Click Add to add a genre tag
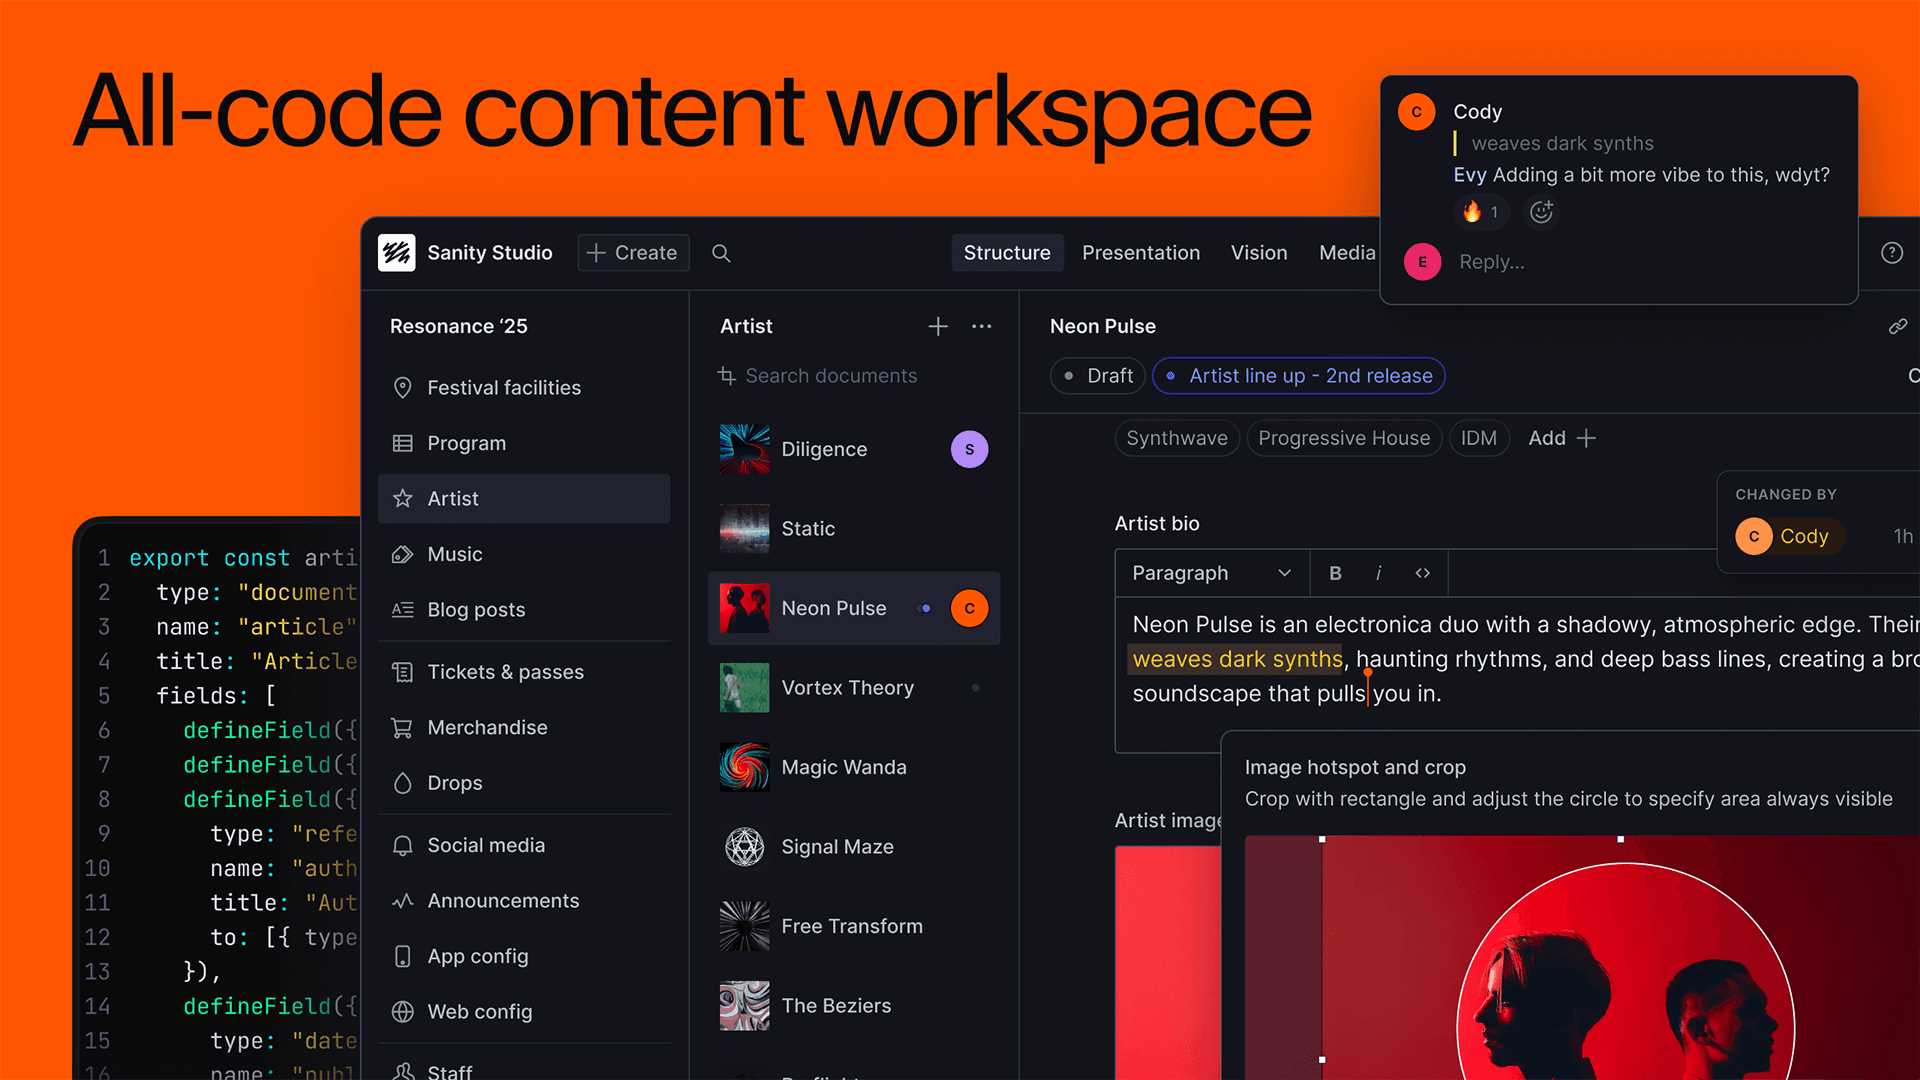Image resolution: width=1920 pixels, height=1080 pixels. 1561,438
